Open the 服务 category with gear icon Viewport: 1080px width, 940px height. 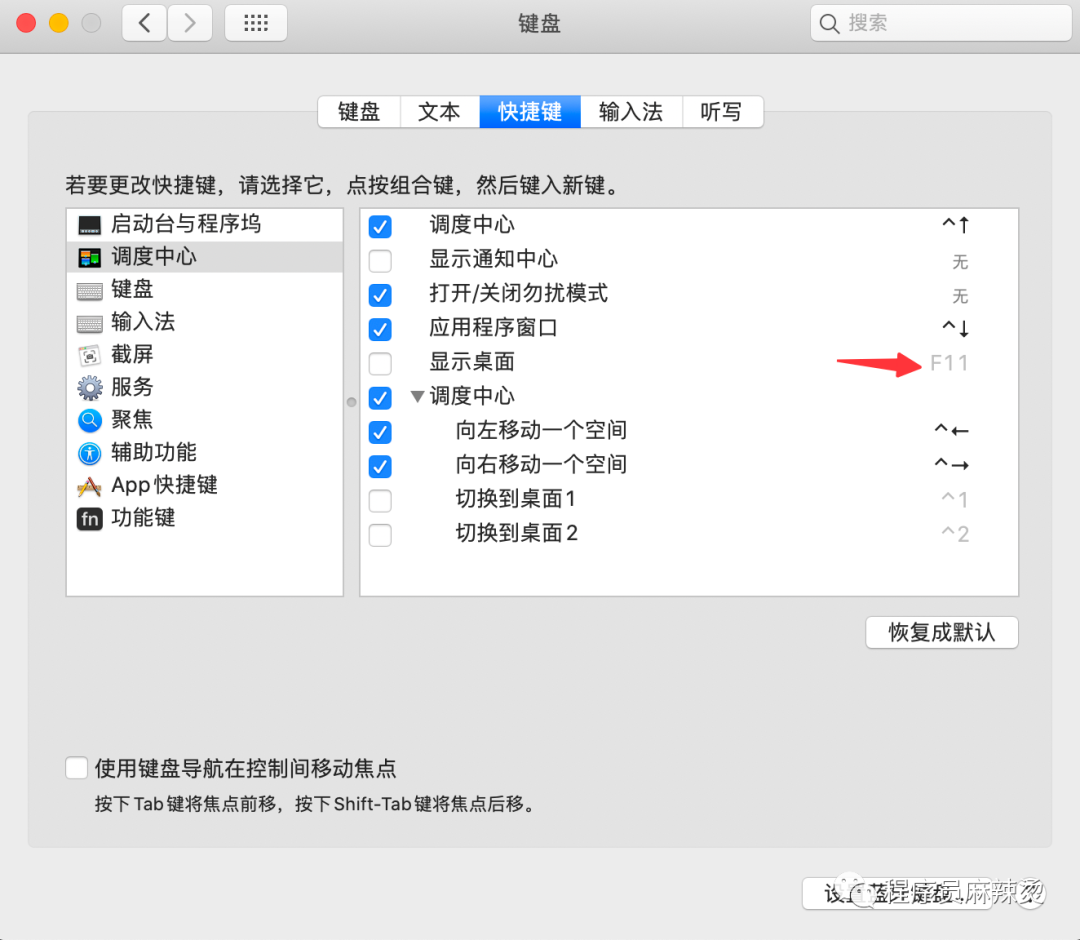(x=88, y=387)
